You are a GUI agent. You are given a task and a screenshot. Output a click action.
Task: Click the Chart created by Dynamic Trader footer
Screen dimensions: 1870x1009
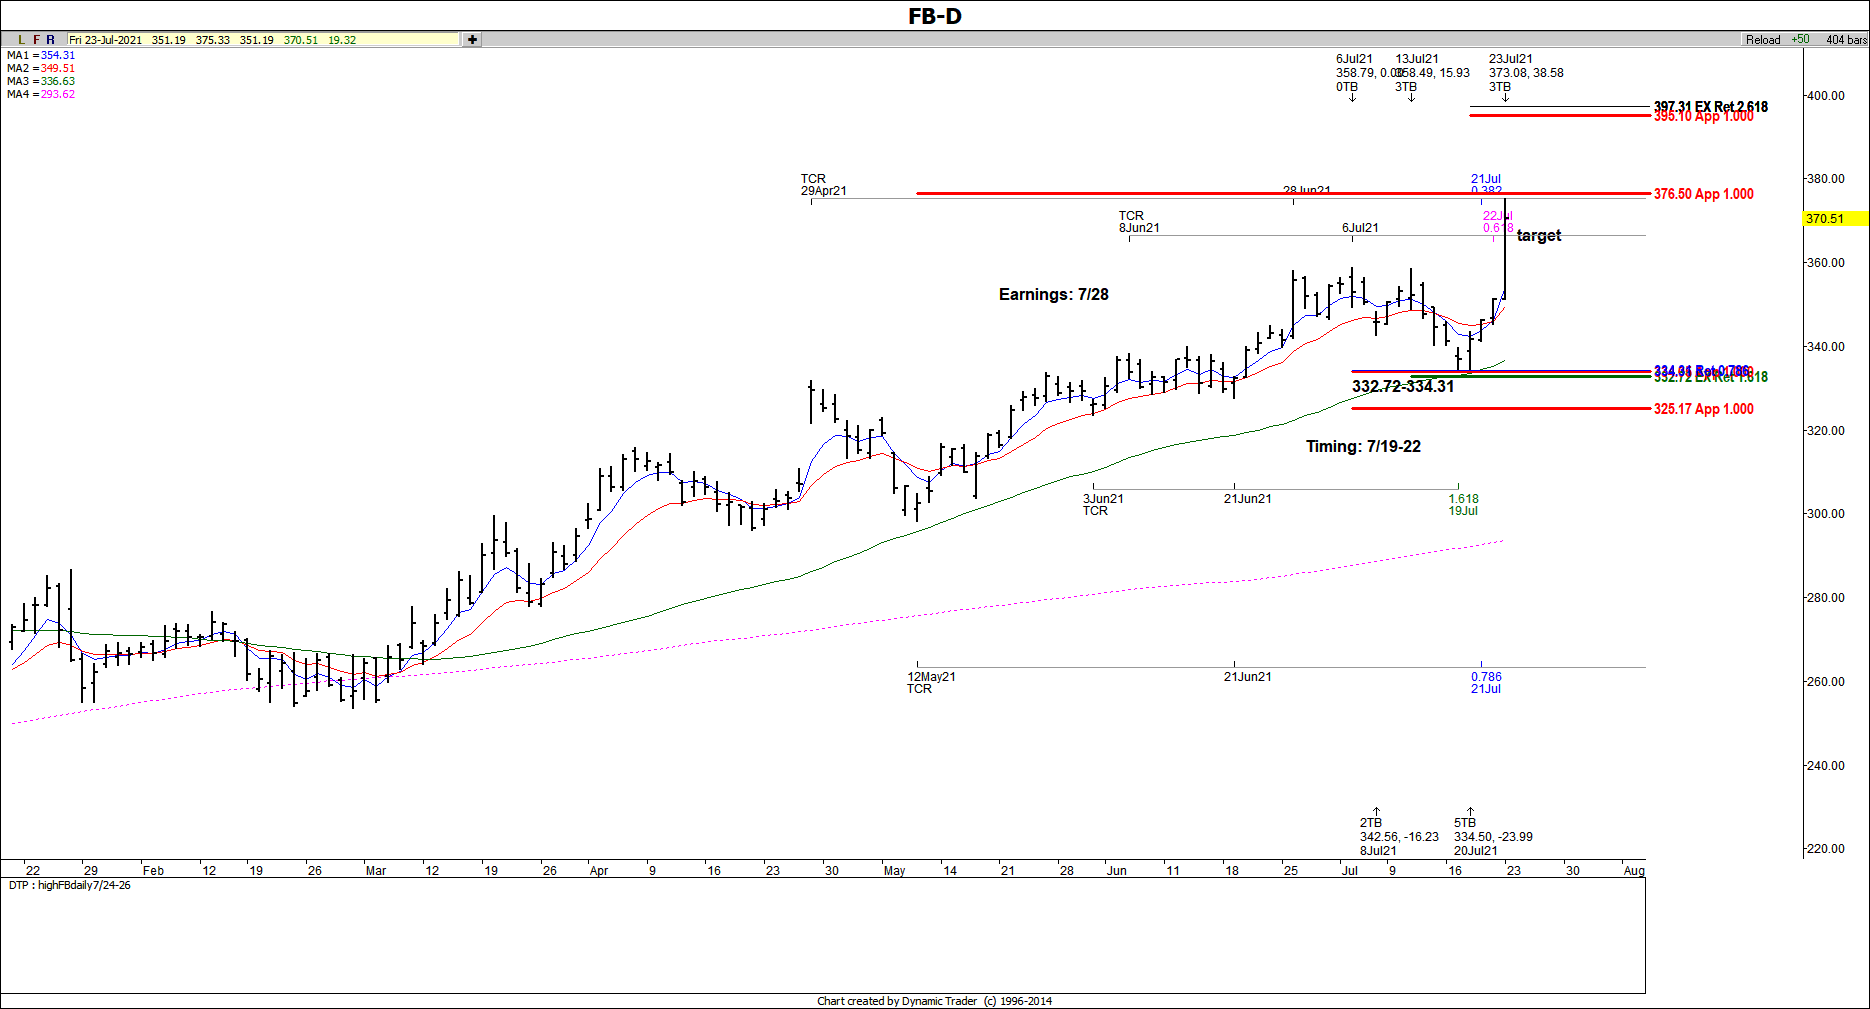(934, 1001)
